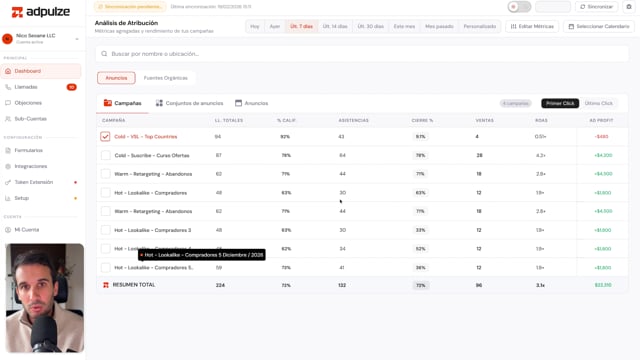This screenshot has height=360, width=640.
Task: Open Integraciones via its sidebar icon
Action: (x=8, y=166)
